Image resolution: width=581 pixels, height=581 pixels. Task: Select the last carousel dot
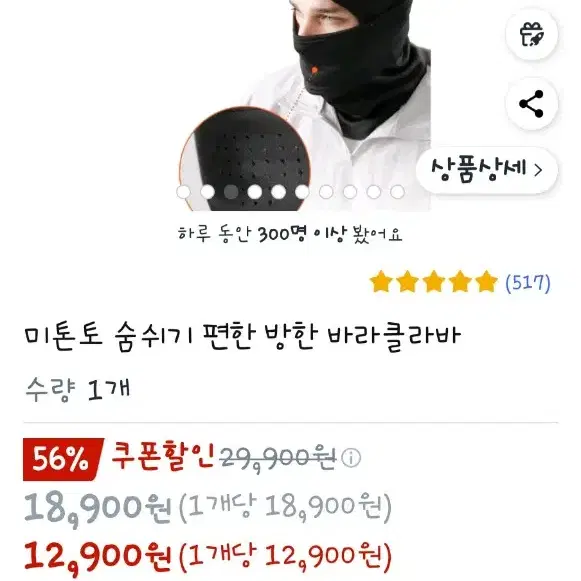398,192
